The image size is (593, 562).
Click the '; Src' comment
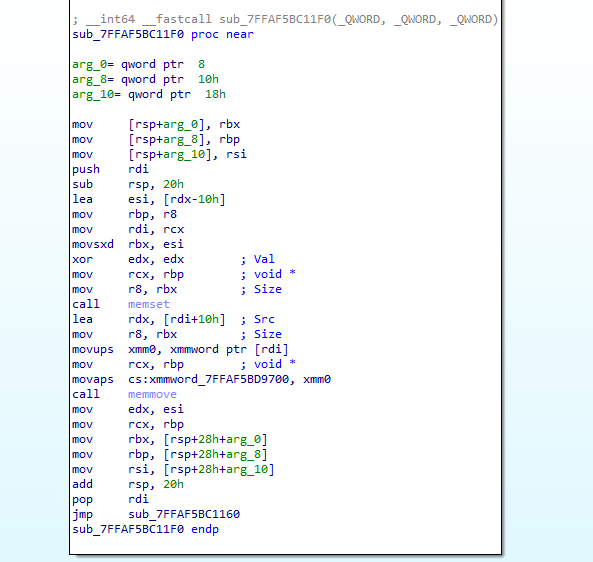[258, 319]
